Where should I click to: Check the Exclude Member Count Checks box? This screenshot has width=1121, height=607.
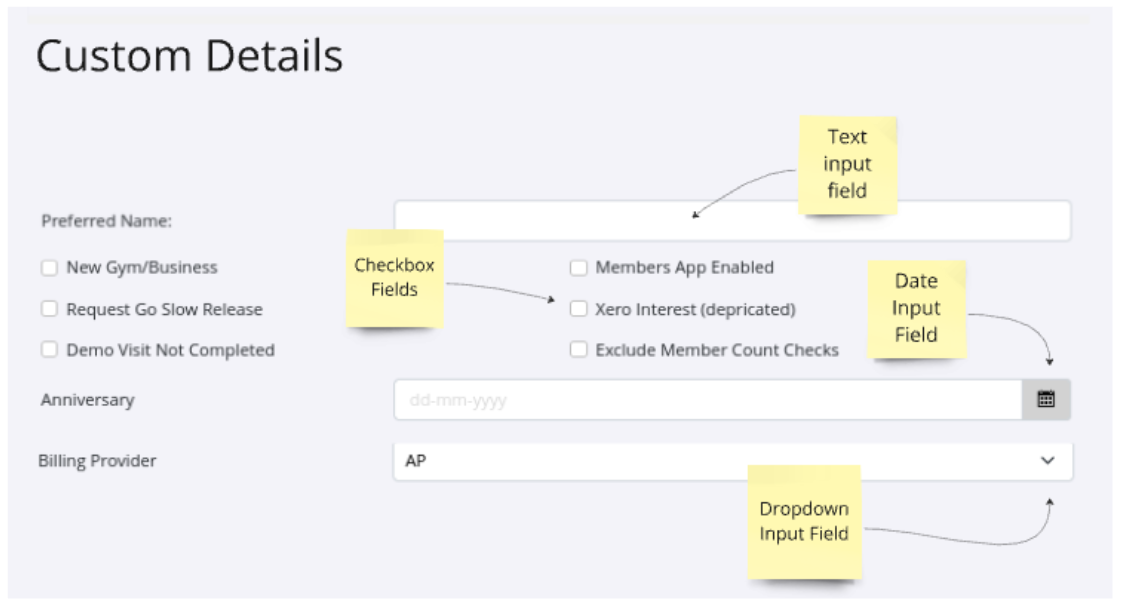click(x=578, y=350)
